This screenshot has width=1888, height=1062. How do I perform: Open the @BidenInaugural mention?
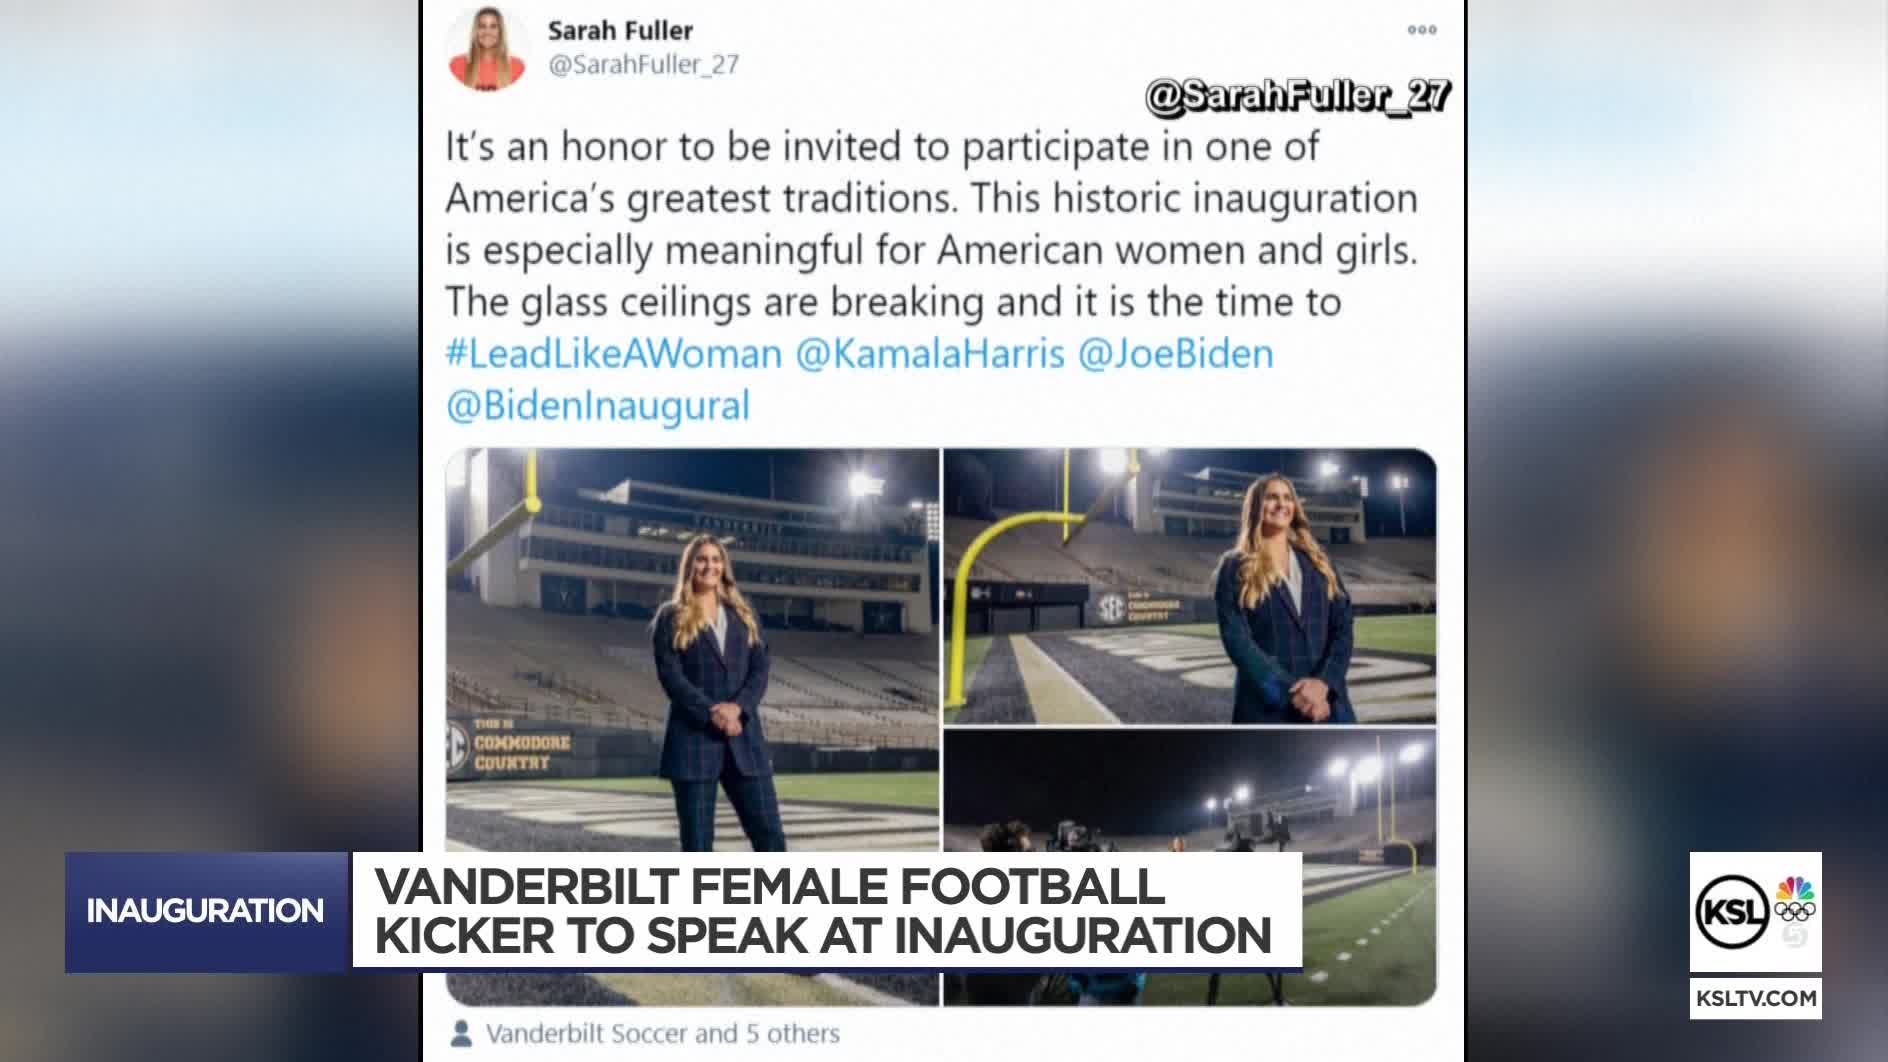(597, 406)
